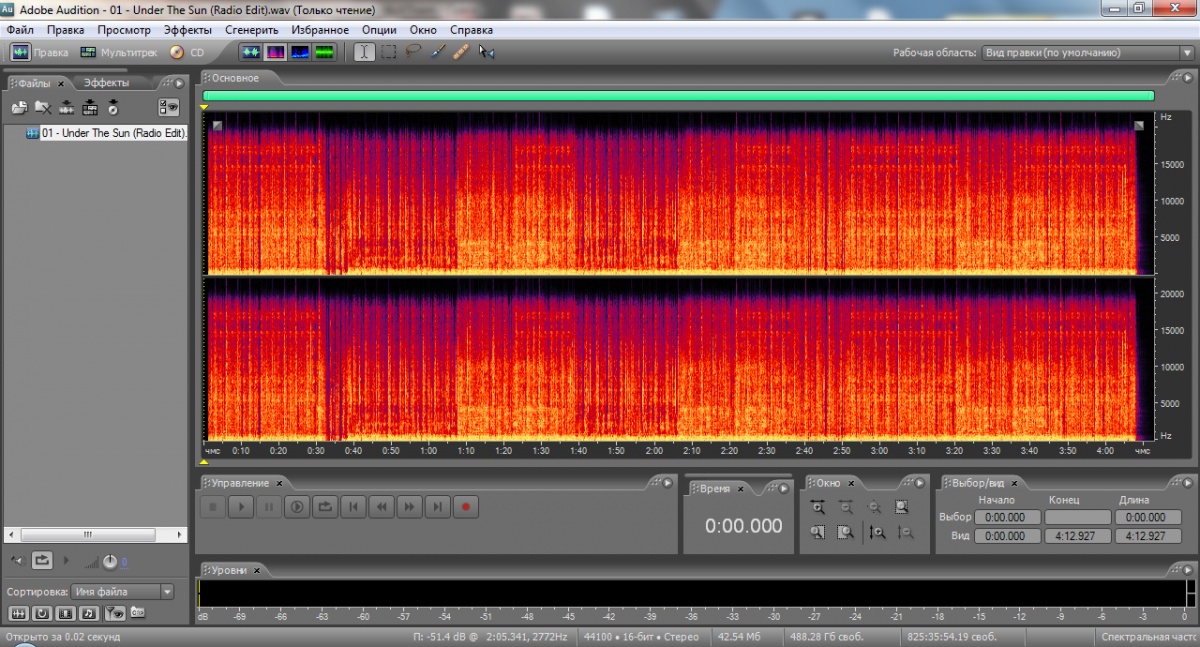Open the Справка menu
This screenshot has width=1200, height=647.
(471, 30)
